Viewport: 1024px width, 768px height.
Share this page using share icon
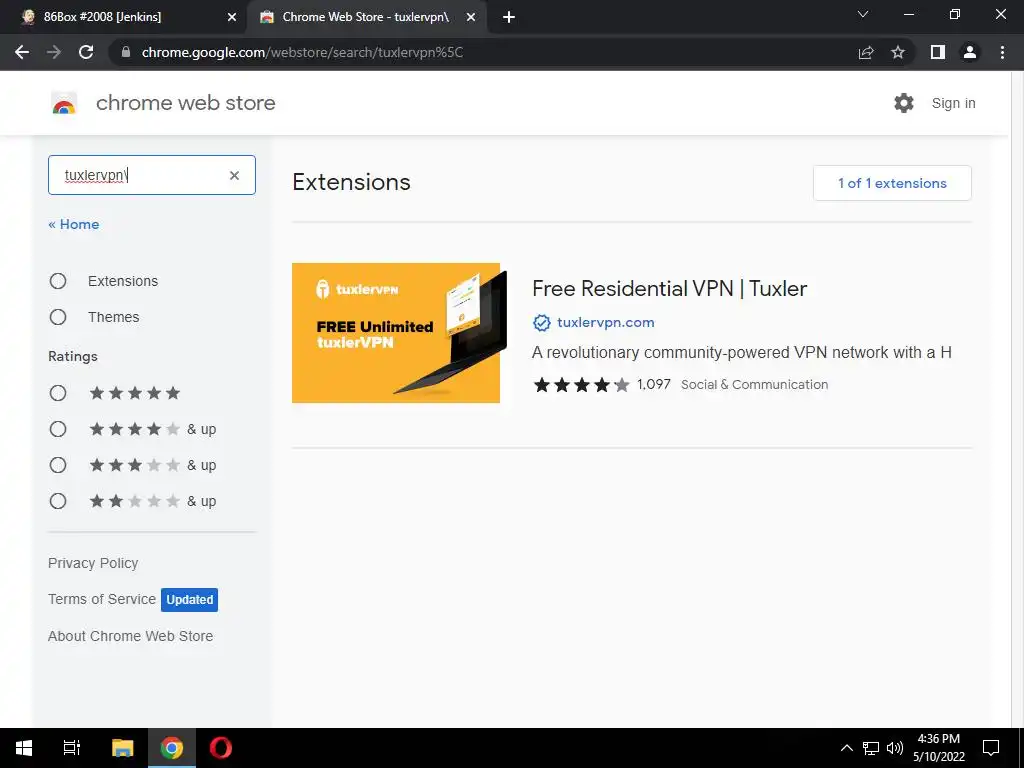click(866, 52)
